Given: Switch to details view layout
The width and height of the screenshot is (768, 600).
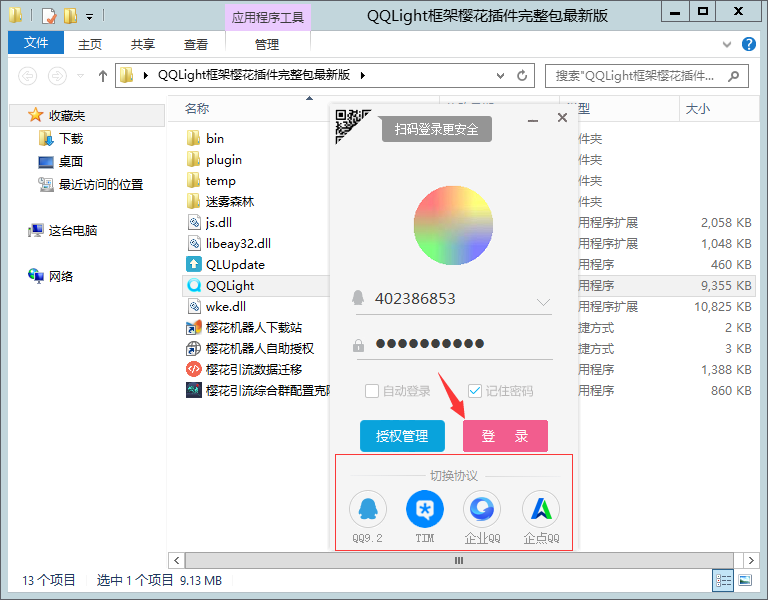Looking at the screenshot, I should pyautogui.click(x=723, y=580).
